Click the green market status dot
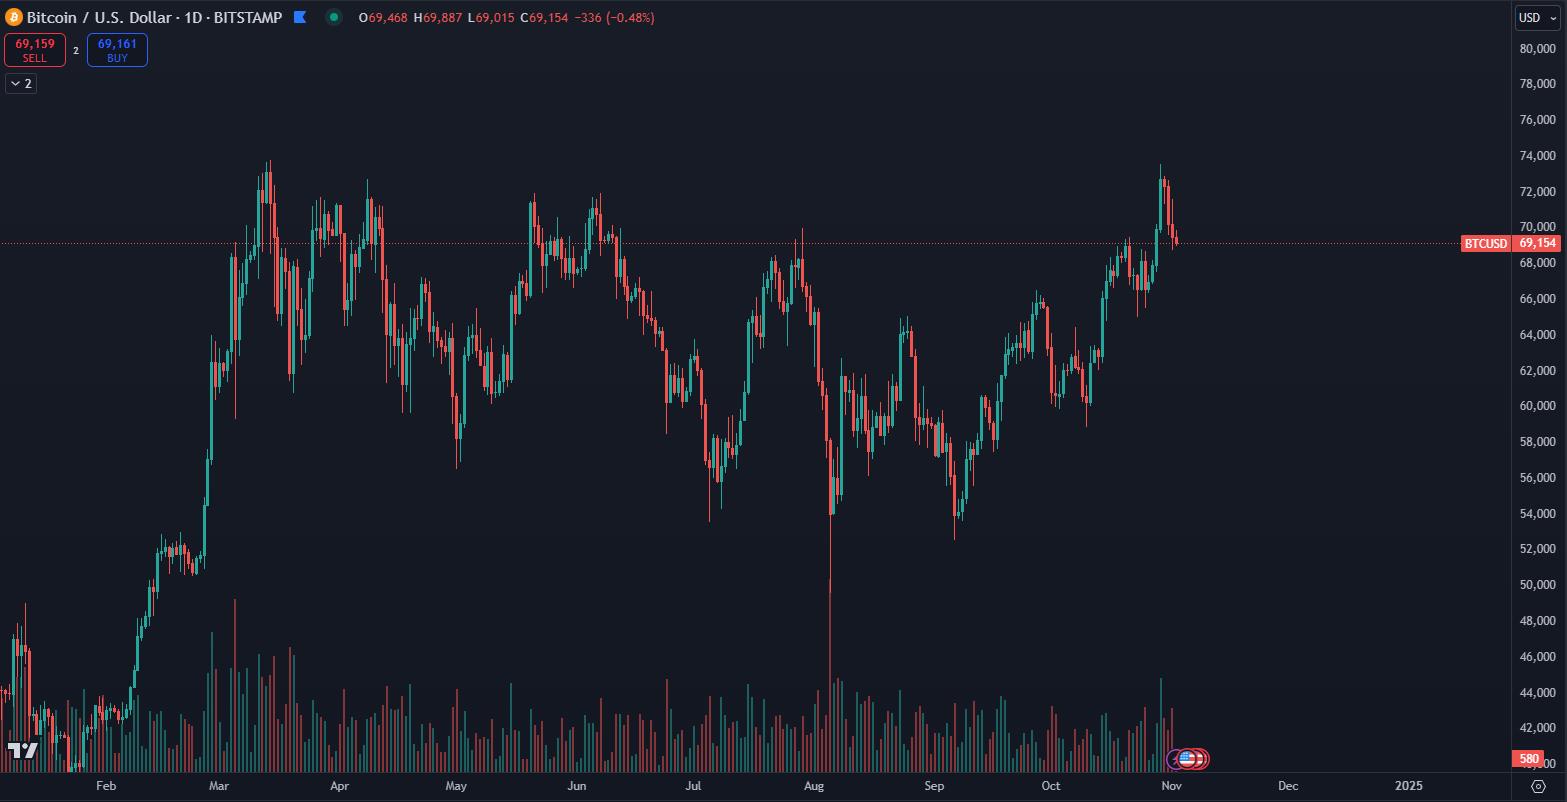1567x802 pixels. point(334,17)
